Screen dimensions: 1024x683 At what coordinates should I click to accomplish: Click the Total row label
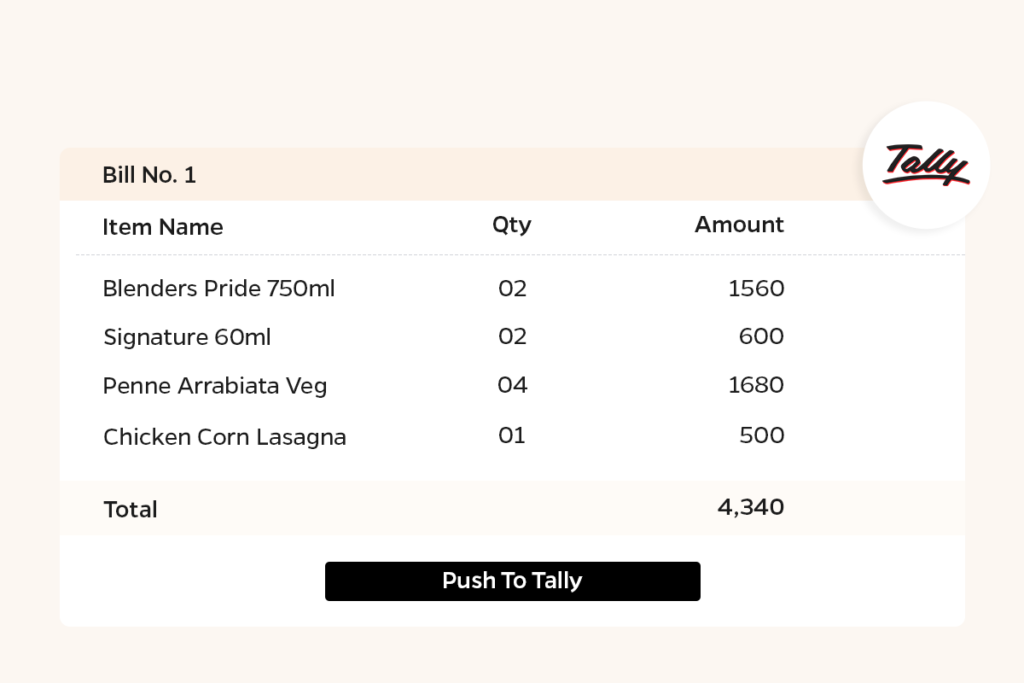pos(131,509)
